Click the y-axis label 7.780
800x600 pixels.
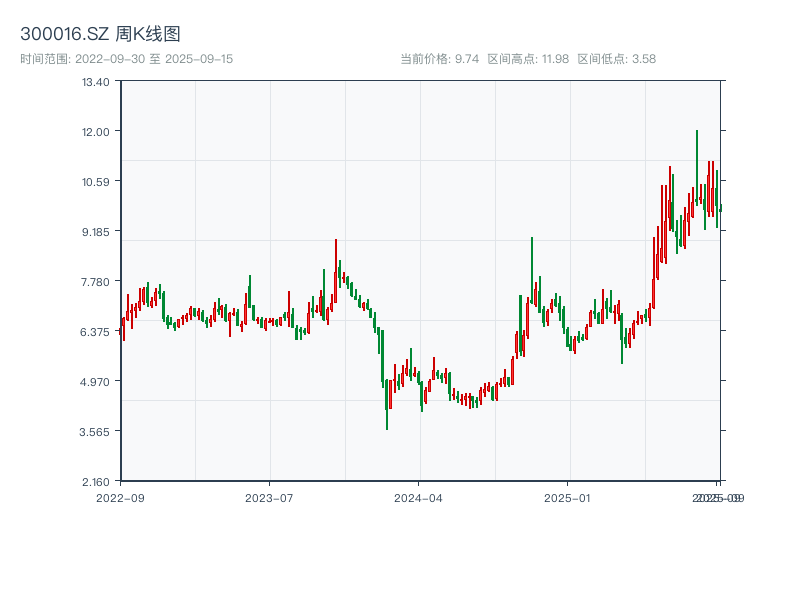(x=95, y=282)
